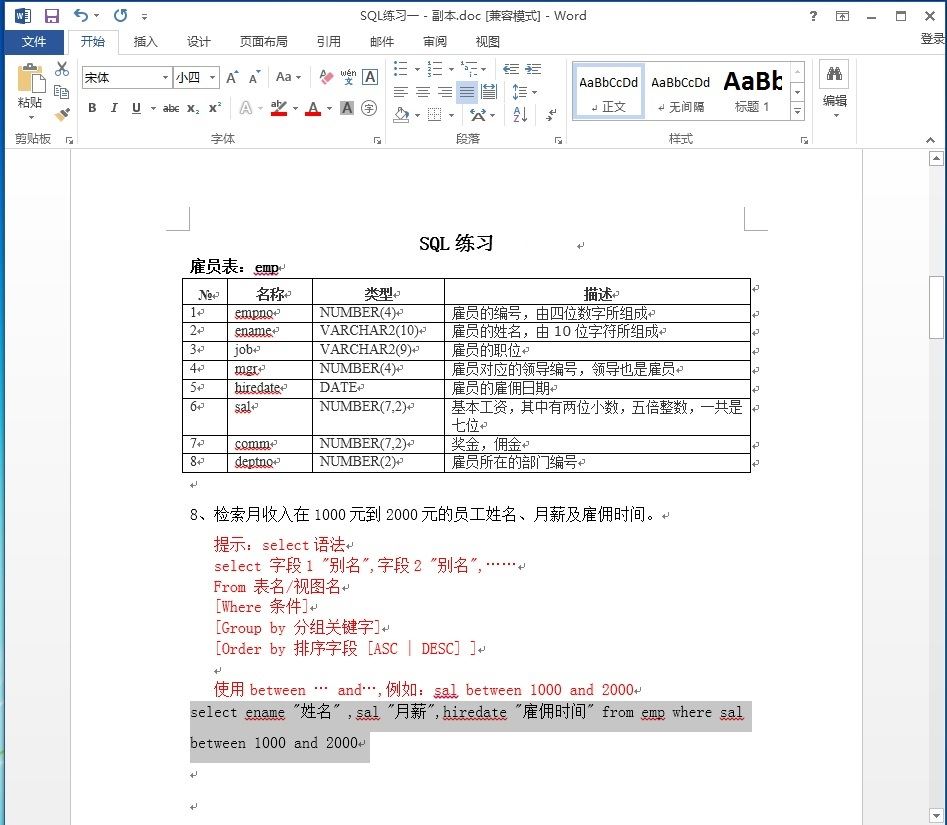This screenshot has height=825, width=947.
Task: Apply a character border with the boxed A icon
Action: coord(370,77)
